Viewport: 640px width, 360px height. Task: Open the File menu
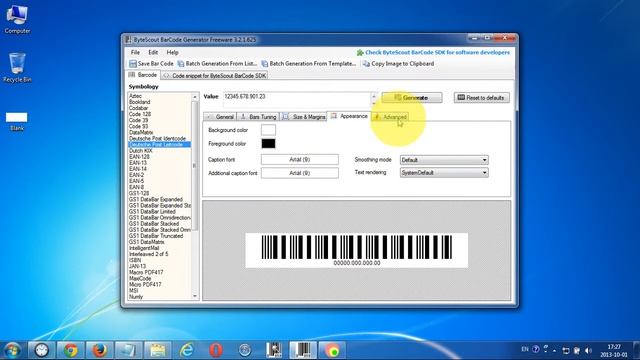tap(135, 52)
